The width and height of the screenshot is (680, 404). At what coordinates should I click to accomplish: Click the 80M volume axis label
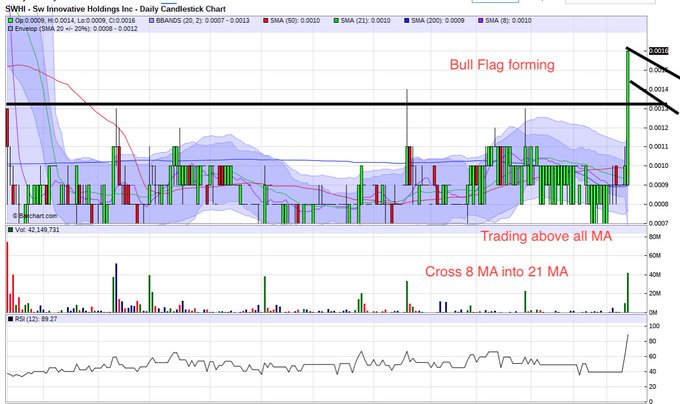coord(654,237)
